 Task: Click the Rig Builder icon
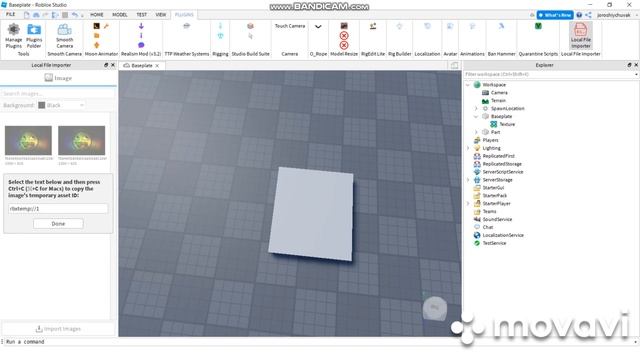coord(400,26)
